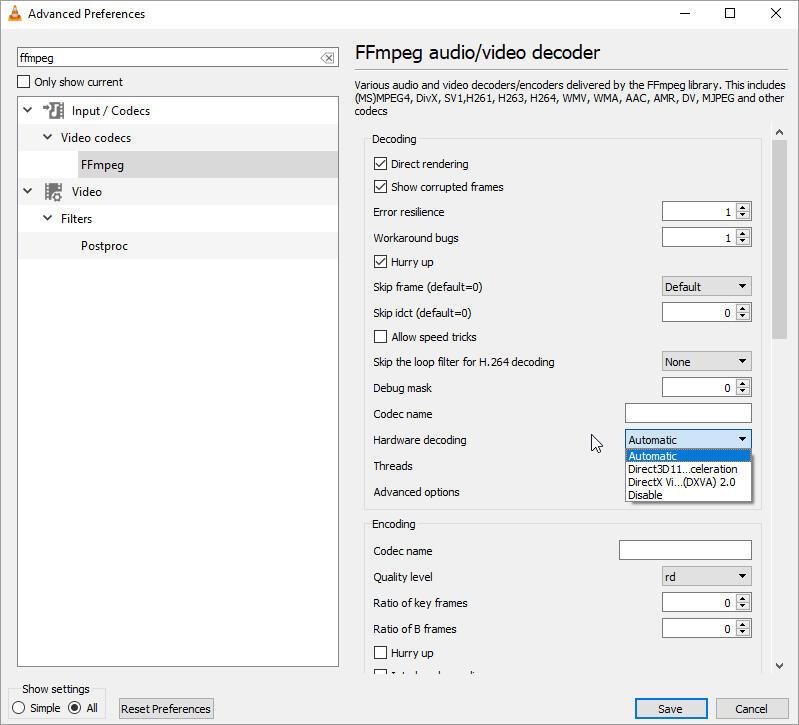
Task: Collapse the Video codecs node
Action: pyautogui.click(x=47, y=137)
